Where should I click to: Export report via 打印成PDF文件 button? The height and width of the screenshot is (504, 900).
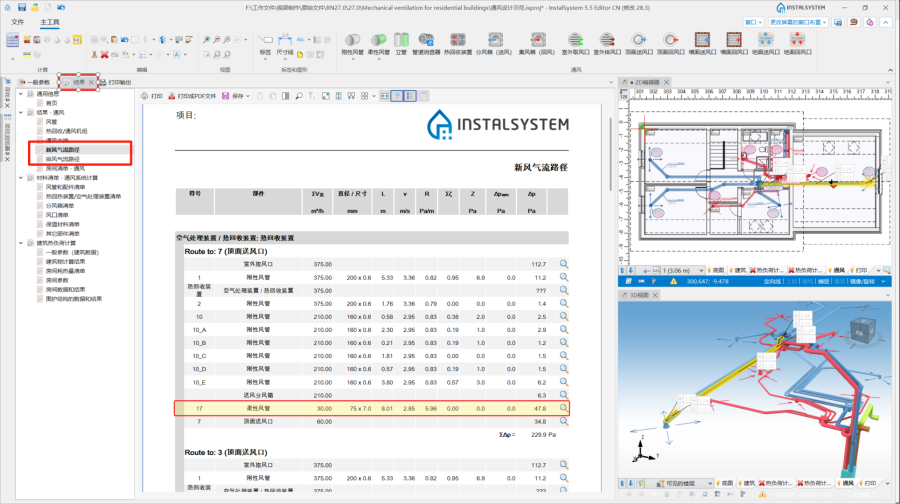coord(191,96)
